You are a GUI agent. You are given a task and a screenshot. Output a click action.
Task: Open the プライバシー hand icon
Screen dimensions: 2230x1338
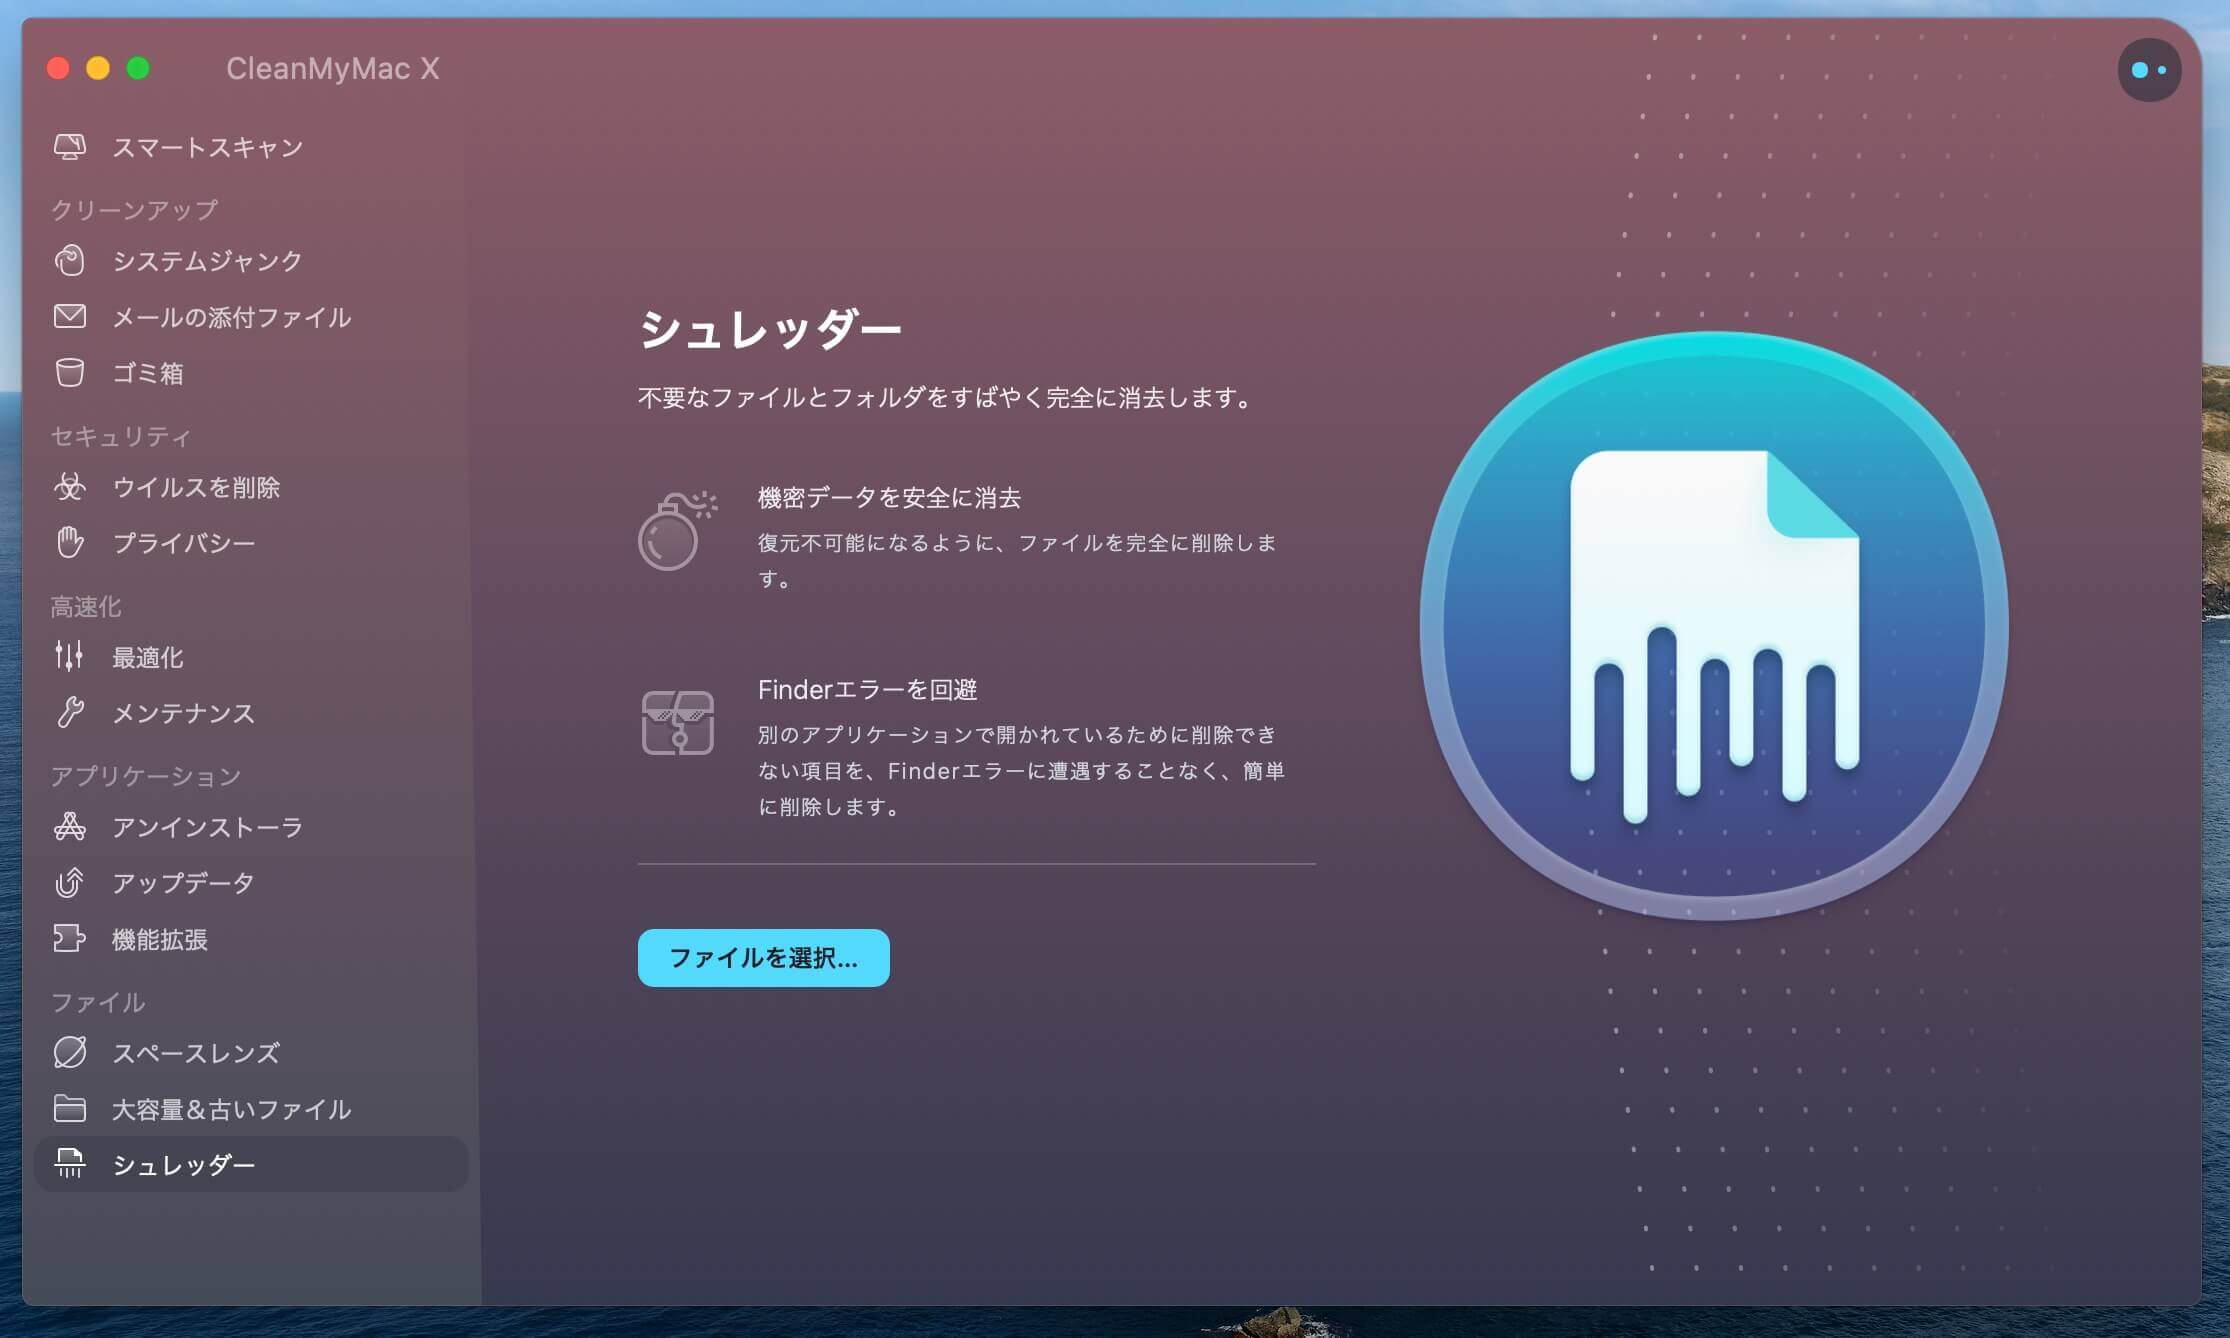tap(68, 542)
